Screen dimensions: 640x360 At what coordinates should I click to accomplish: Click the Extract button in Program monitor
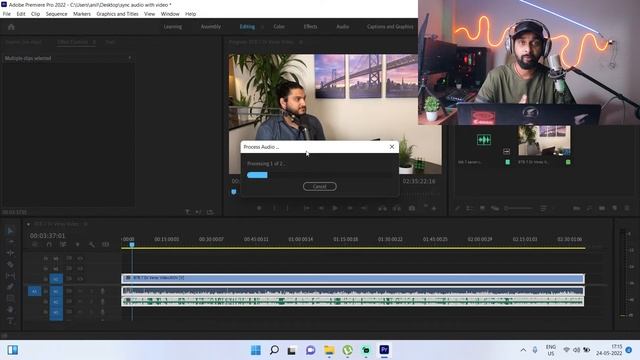[397, 208]
